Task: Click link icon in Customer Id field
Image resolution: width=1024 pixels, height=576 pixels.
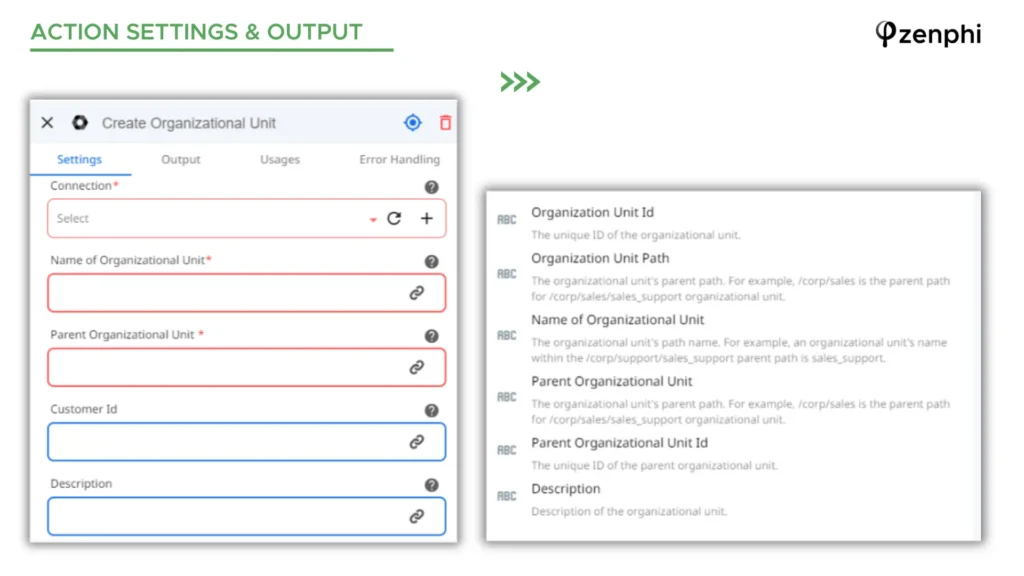Action: coord(417,442)
